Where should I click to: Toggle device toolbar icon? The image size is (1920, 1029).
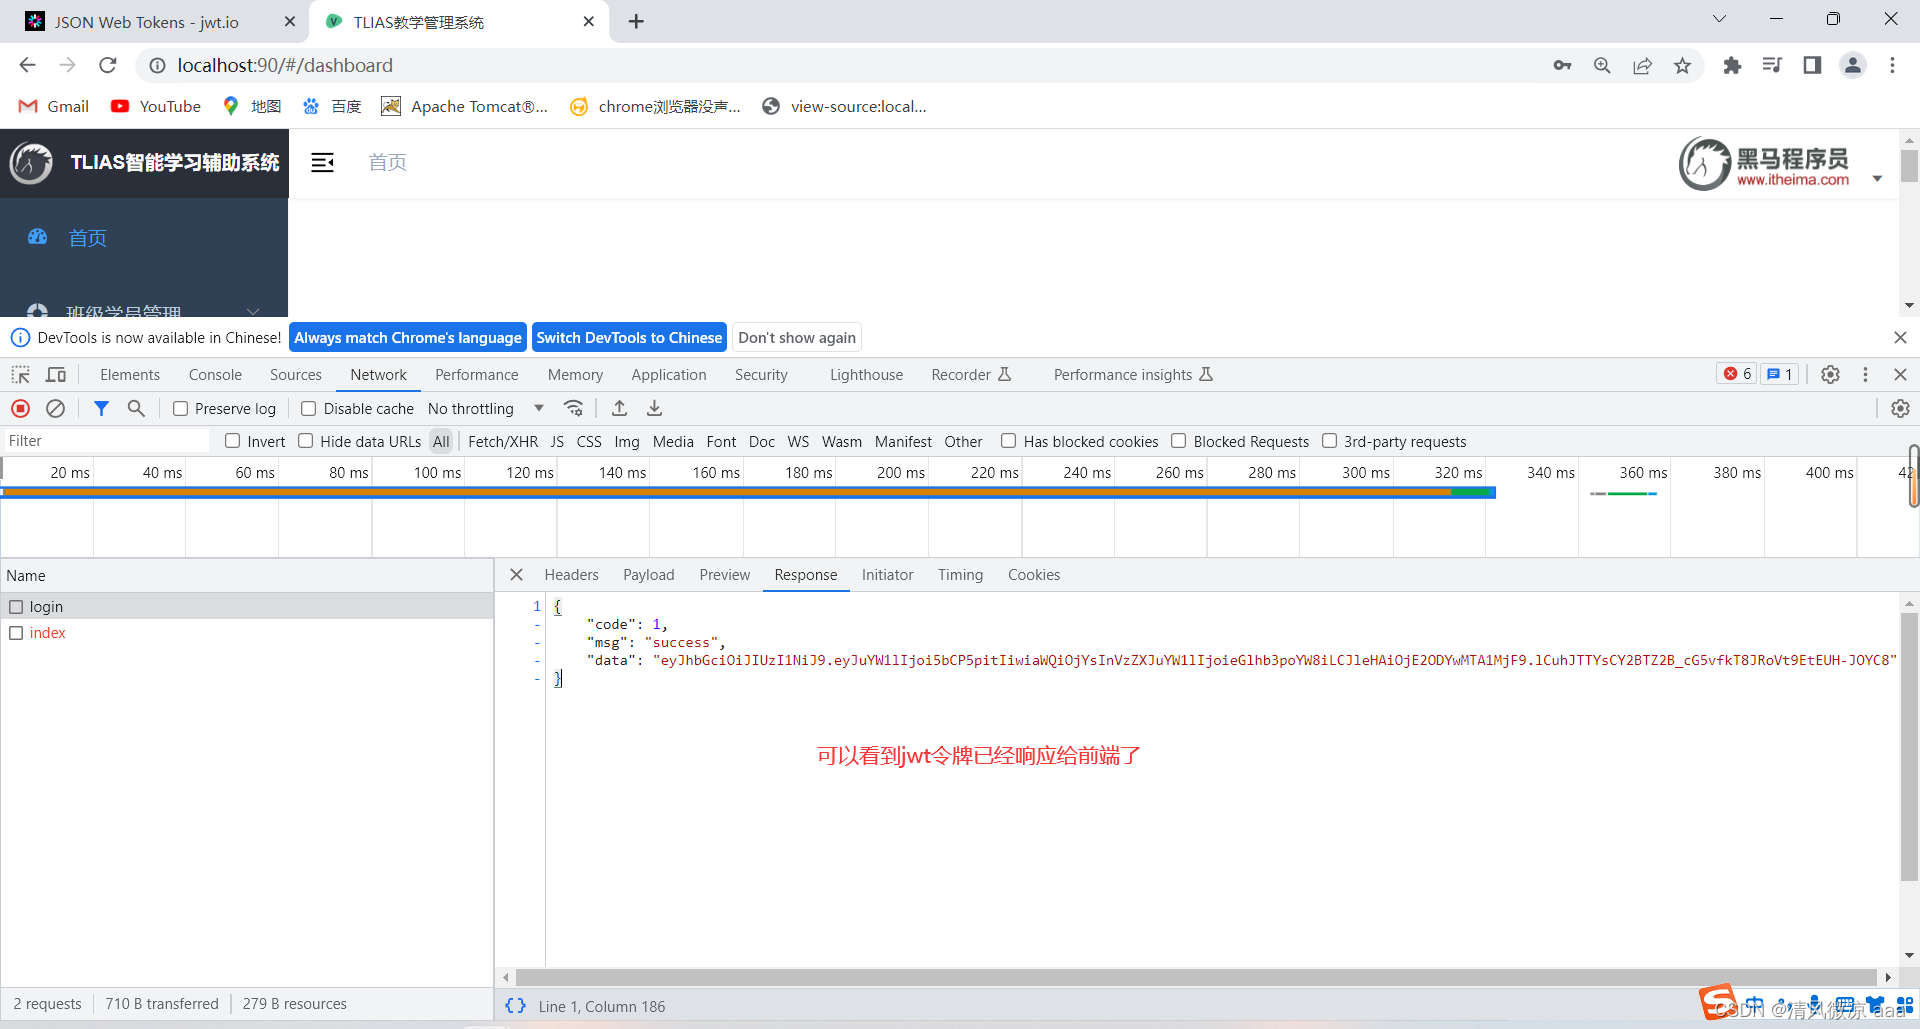tap(56, 375)
